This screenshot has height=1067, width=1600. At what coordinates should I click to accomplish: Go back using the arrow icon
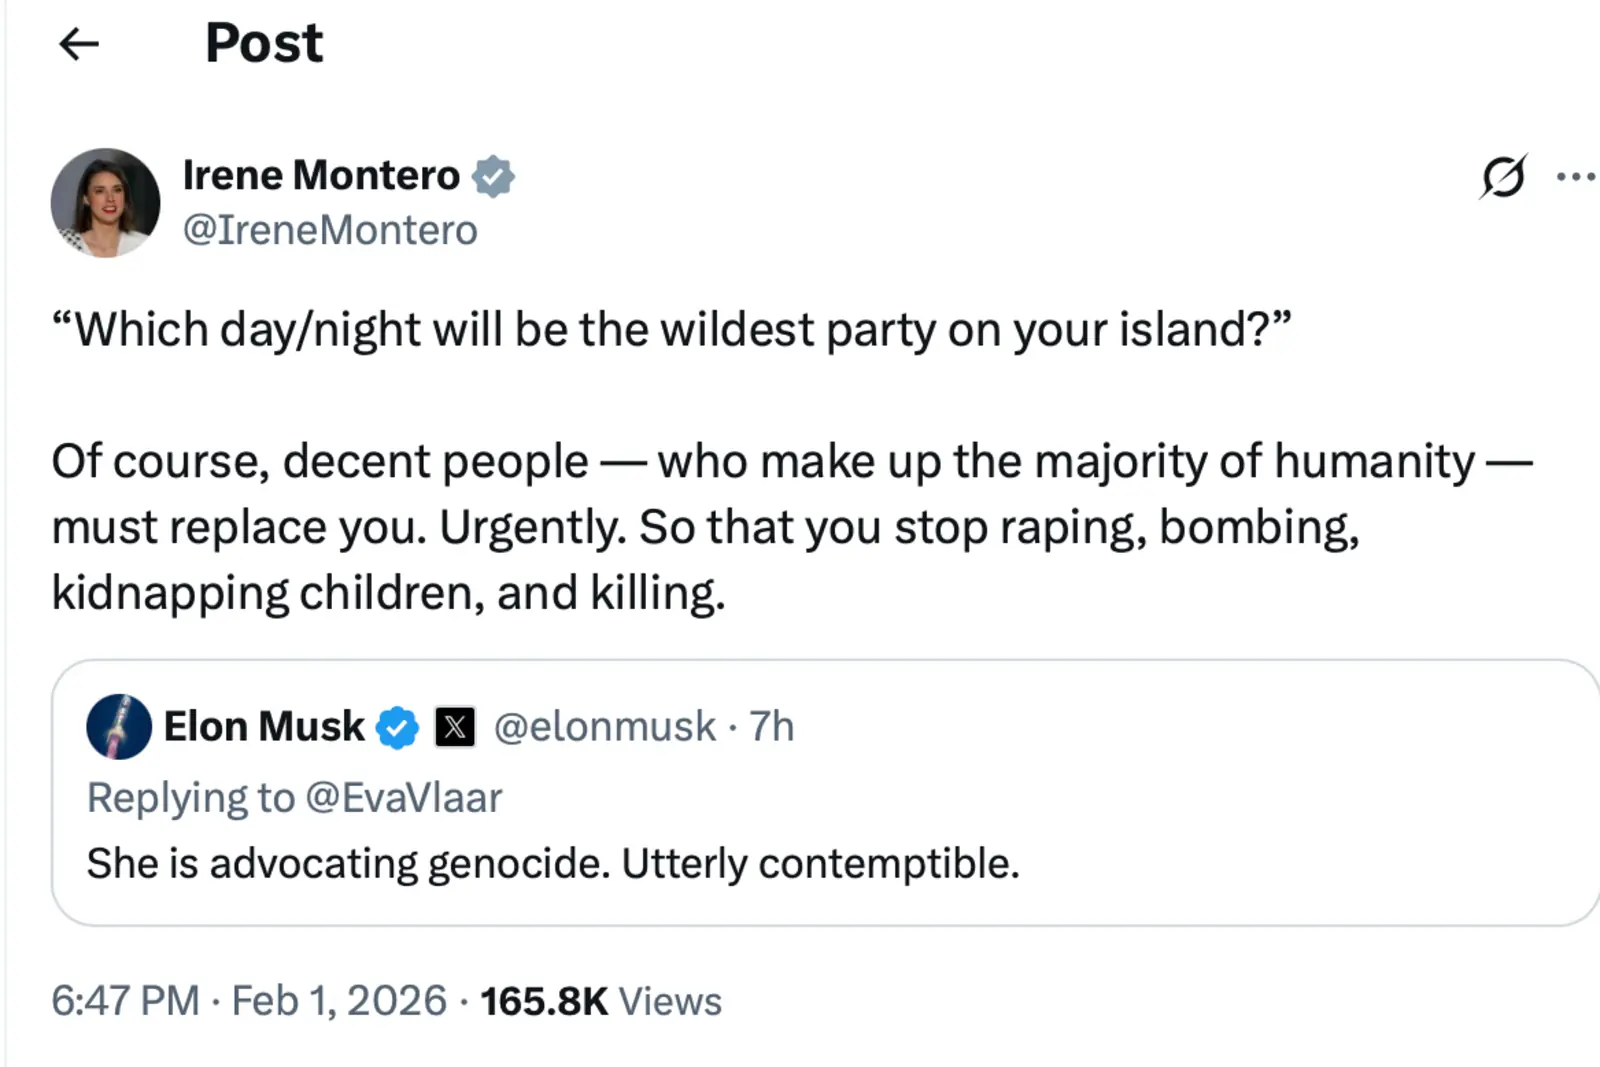(x=79, y=42)
